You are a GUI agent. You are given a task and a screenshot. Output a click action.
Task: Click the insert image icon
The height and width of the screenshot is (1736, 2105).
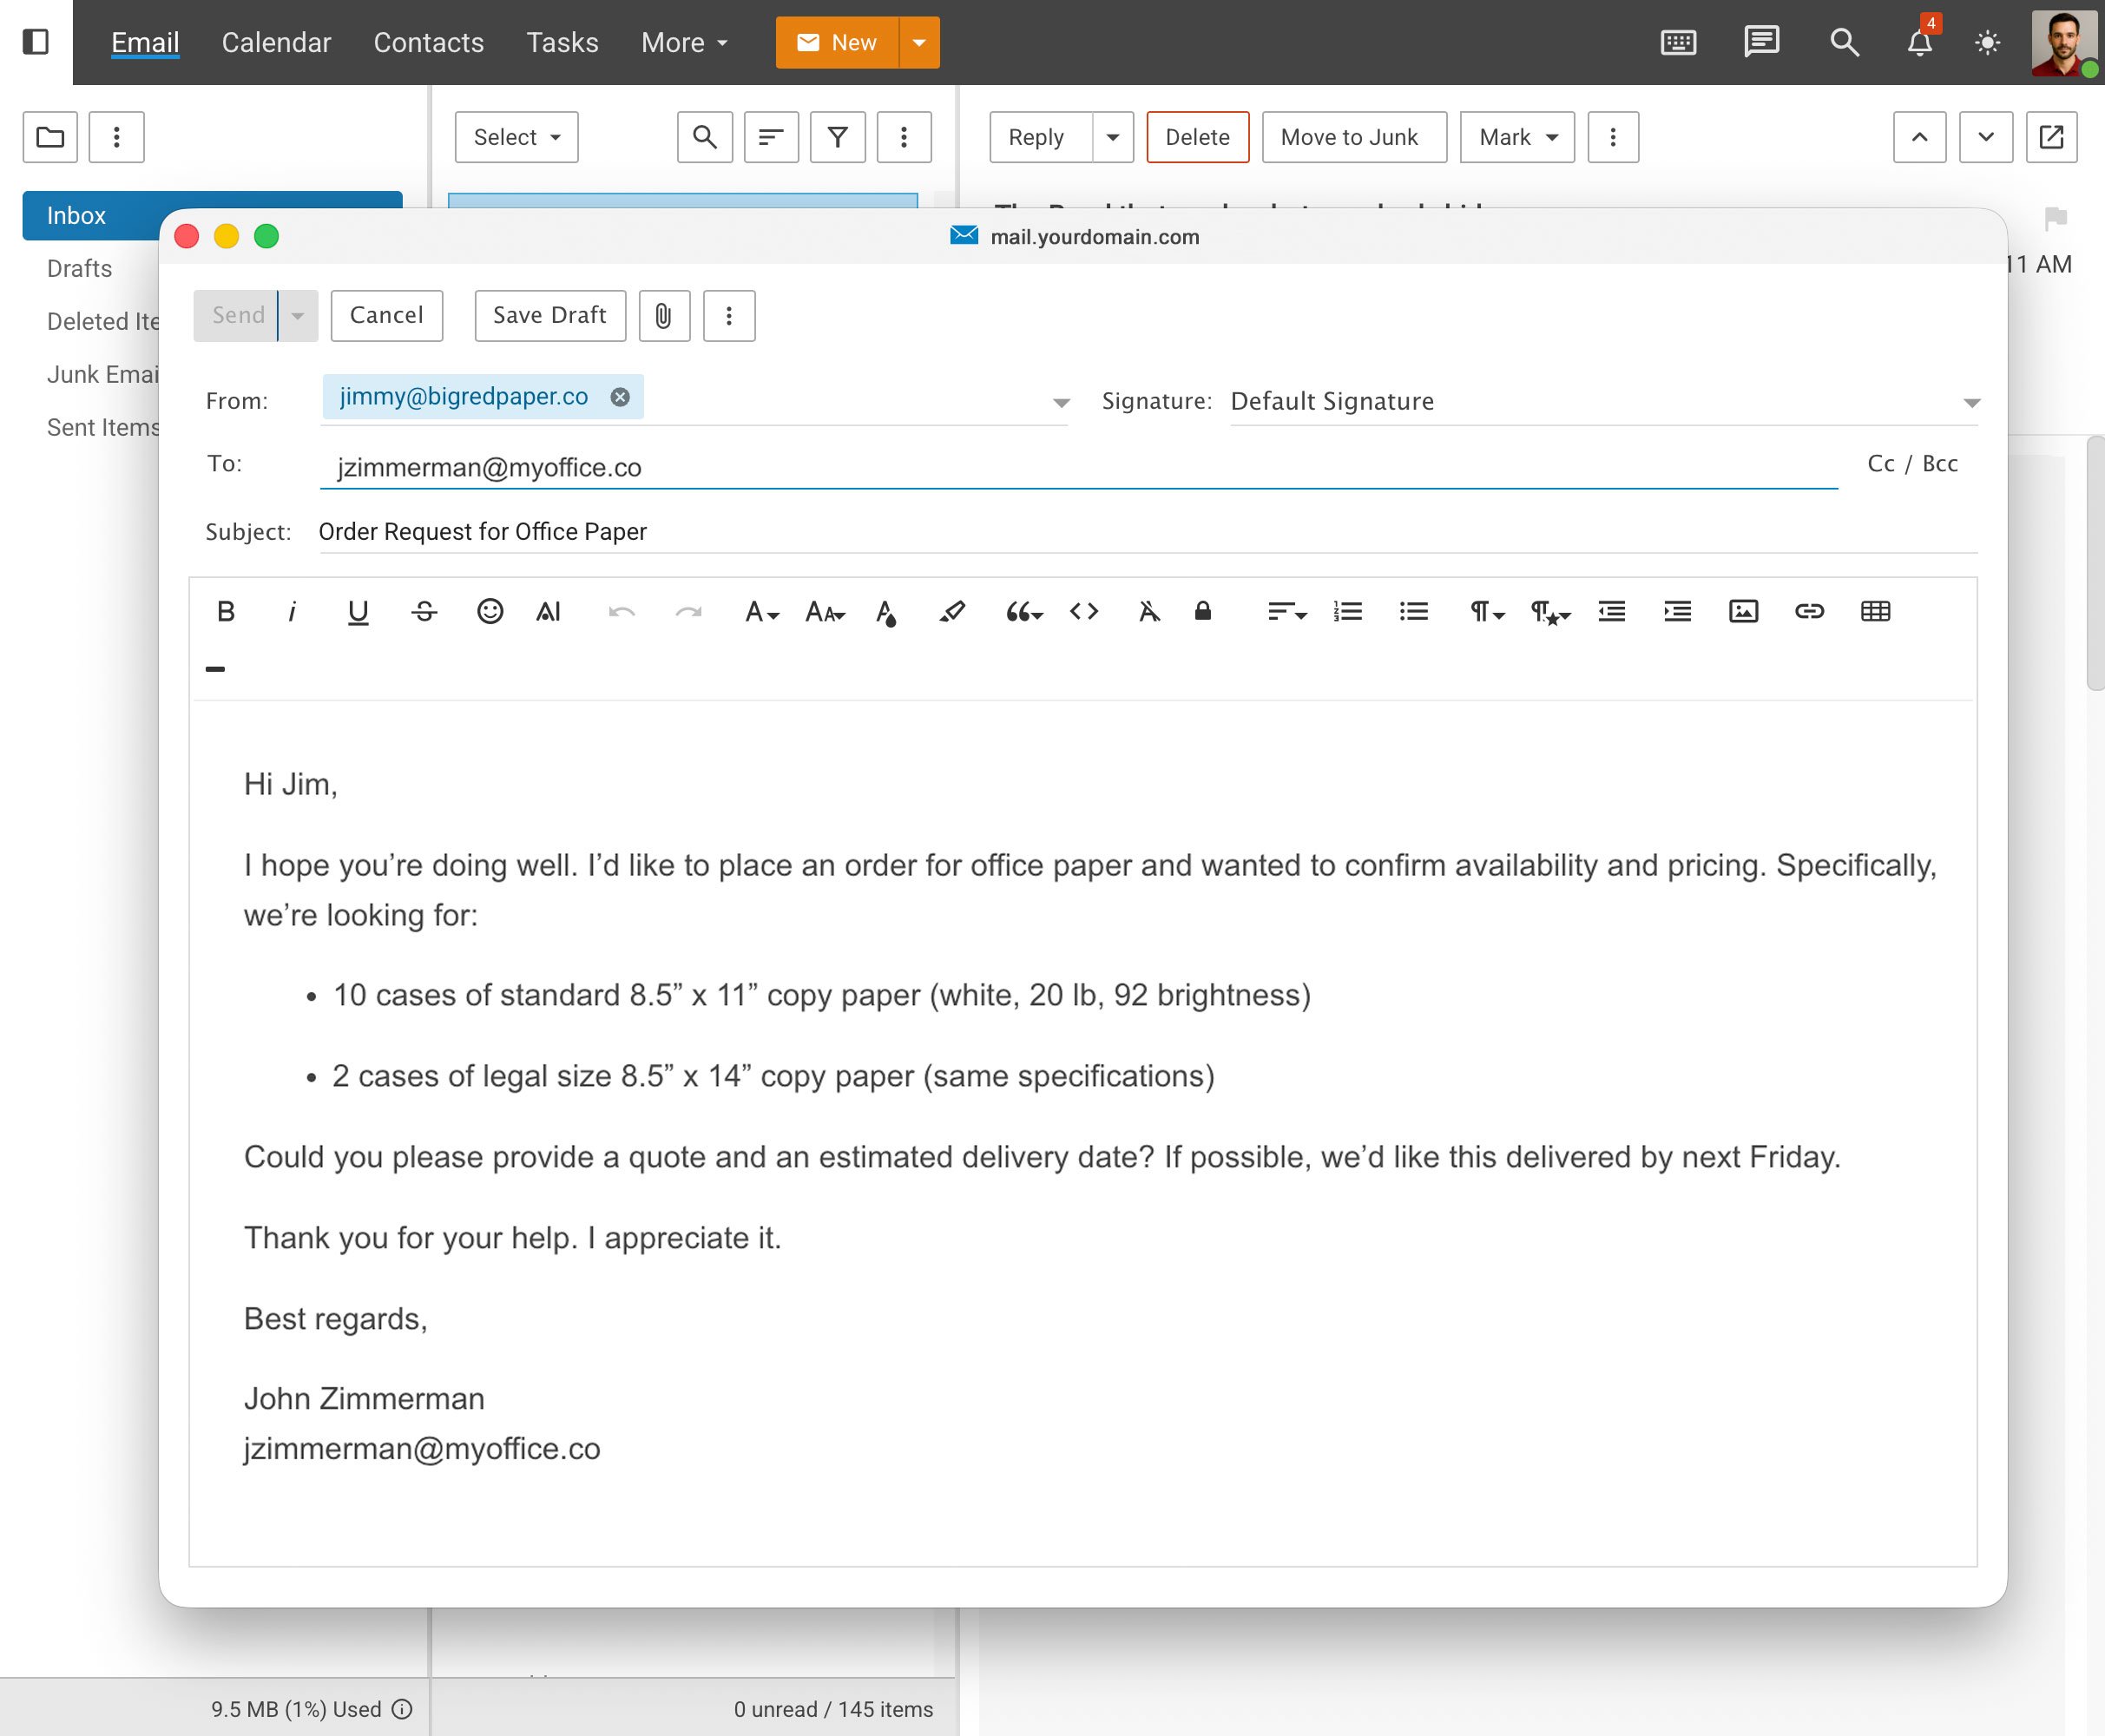coord(1742,611)
